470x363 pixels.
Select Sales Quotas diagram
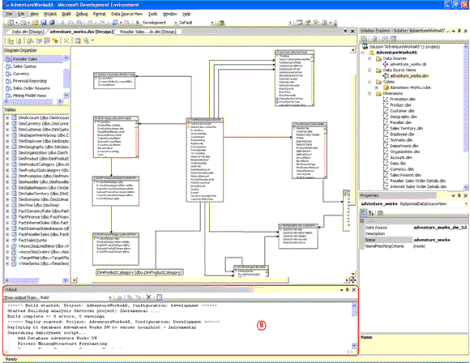[x=24, y=66]
